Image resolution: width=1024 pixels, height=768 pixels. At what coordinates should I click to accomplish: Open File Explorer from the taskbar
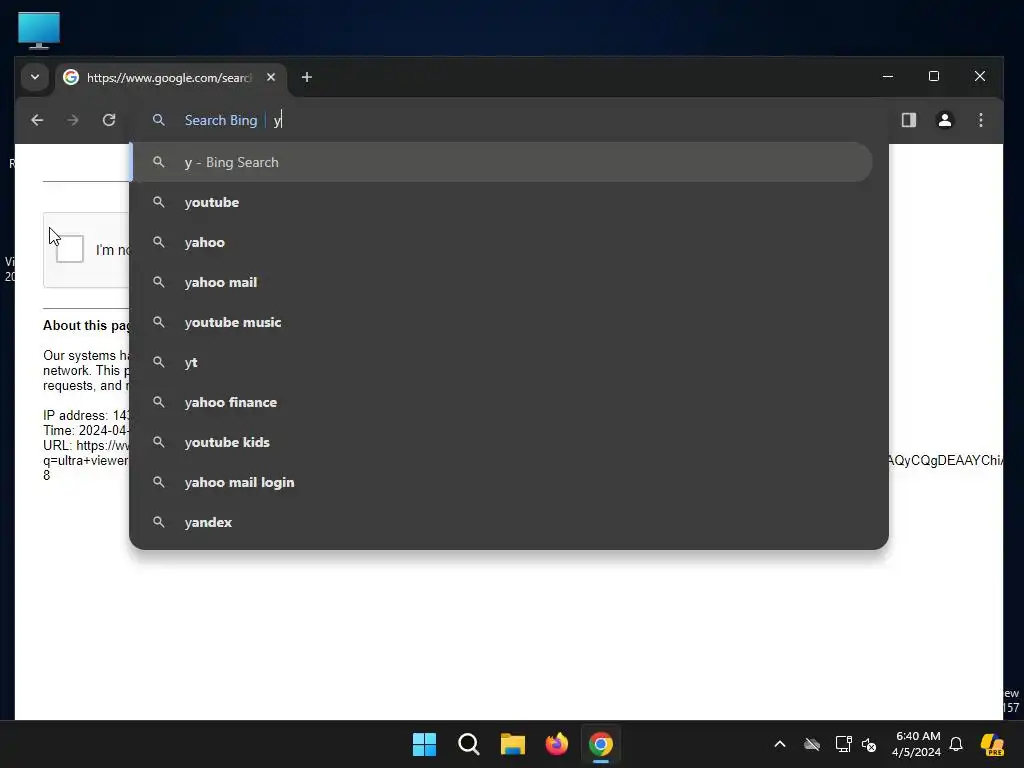513,744
